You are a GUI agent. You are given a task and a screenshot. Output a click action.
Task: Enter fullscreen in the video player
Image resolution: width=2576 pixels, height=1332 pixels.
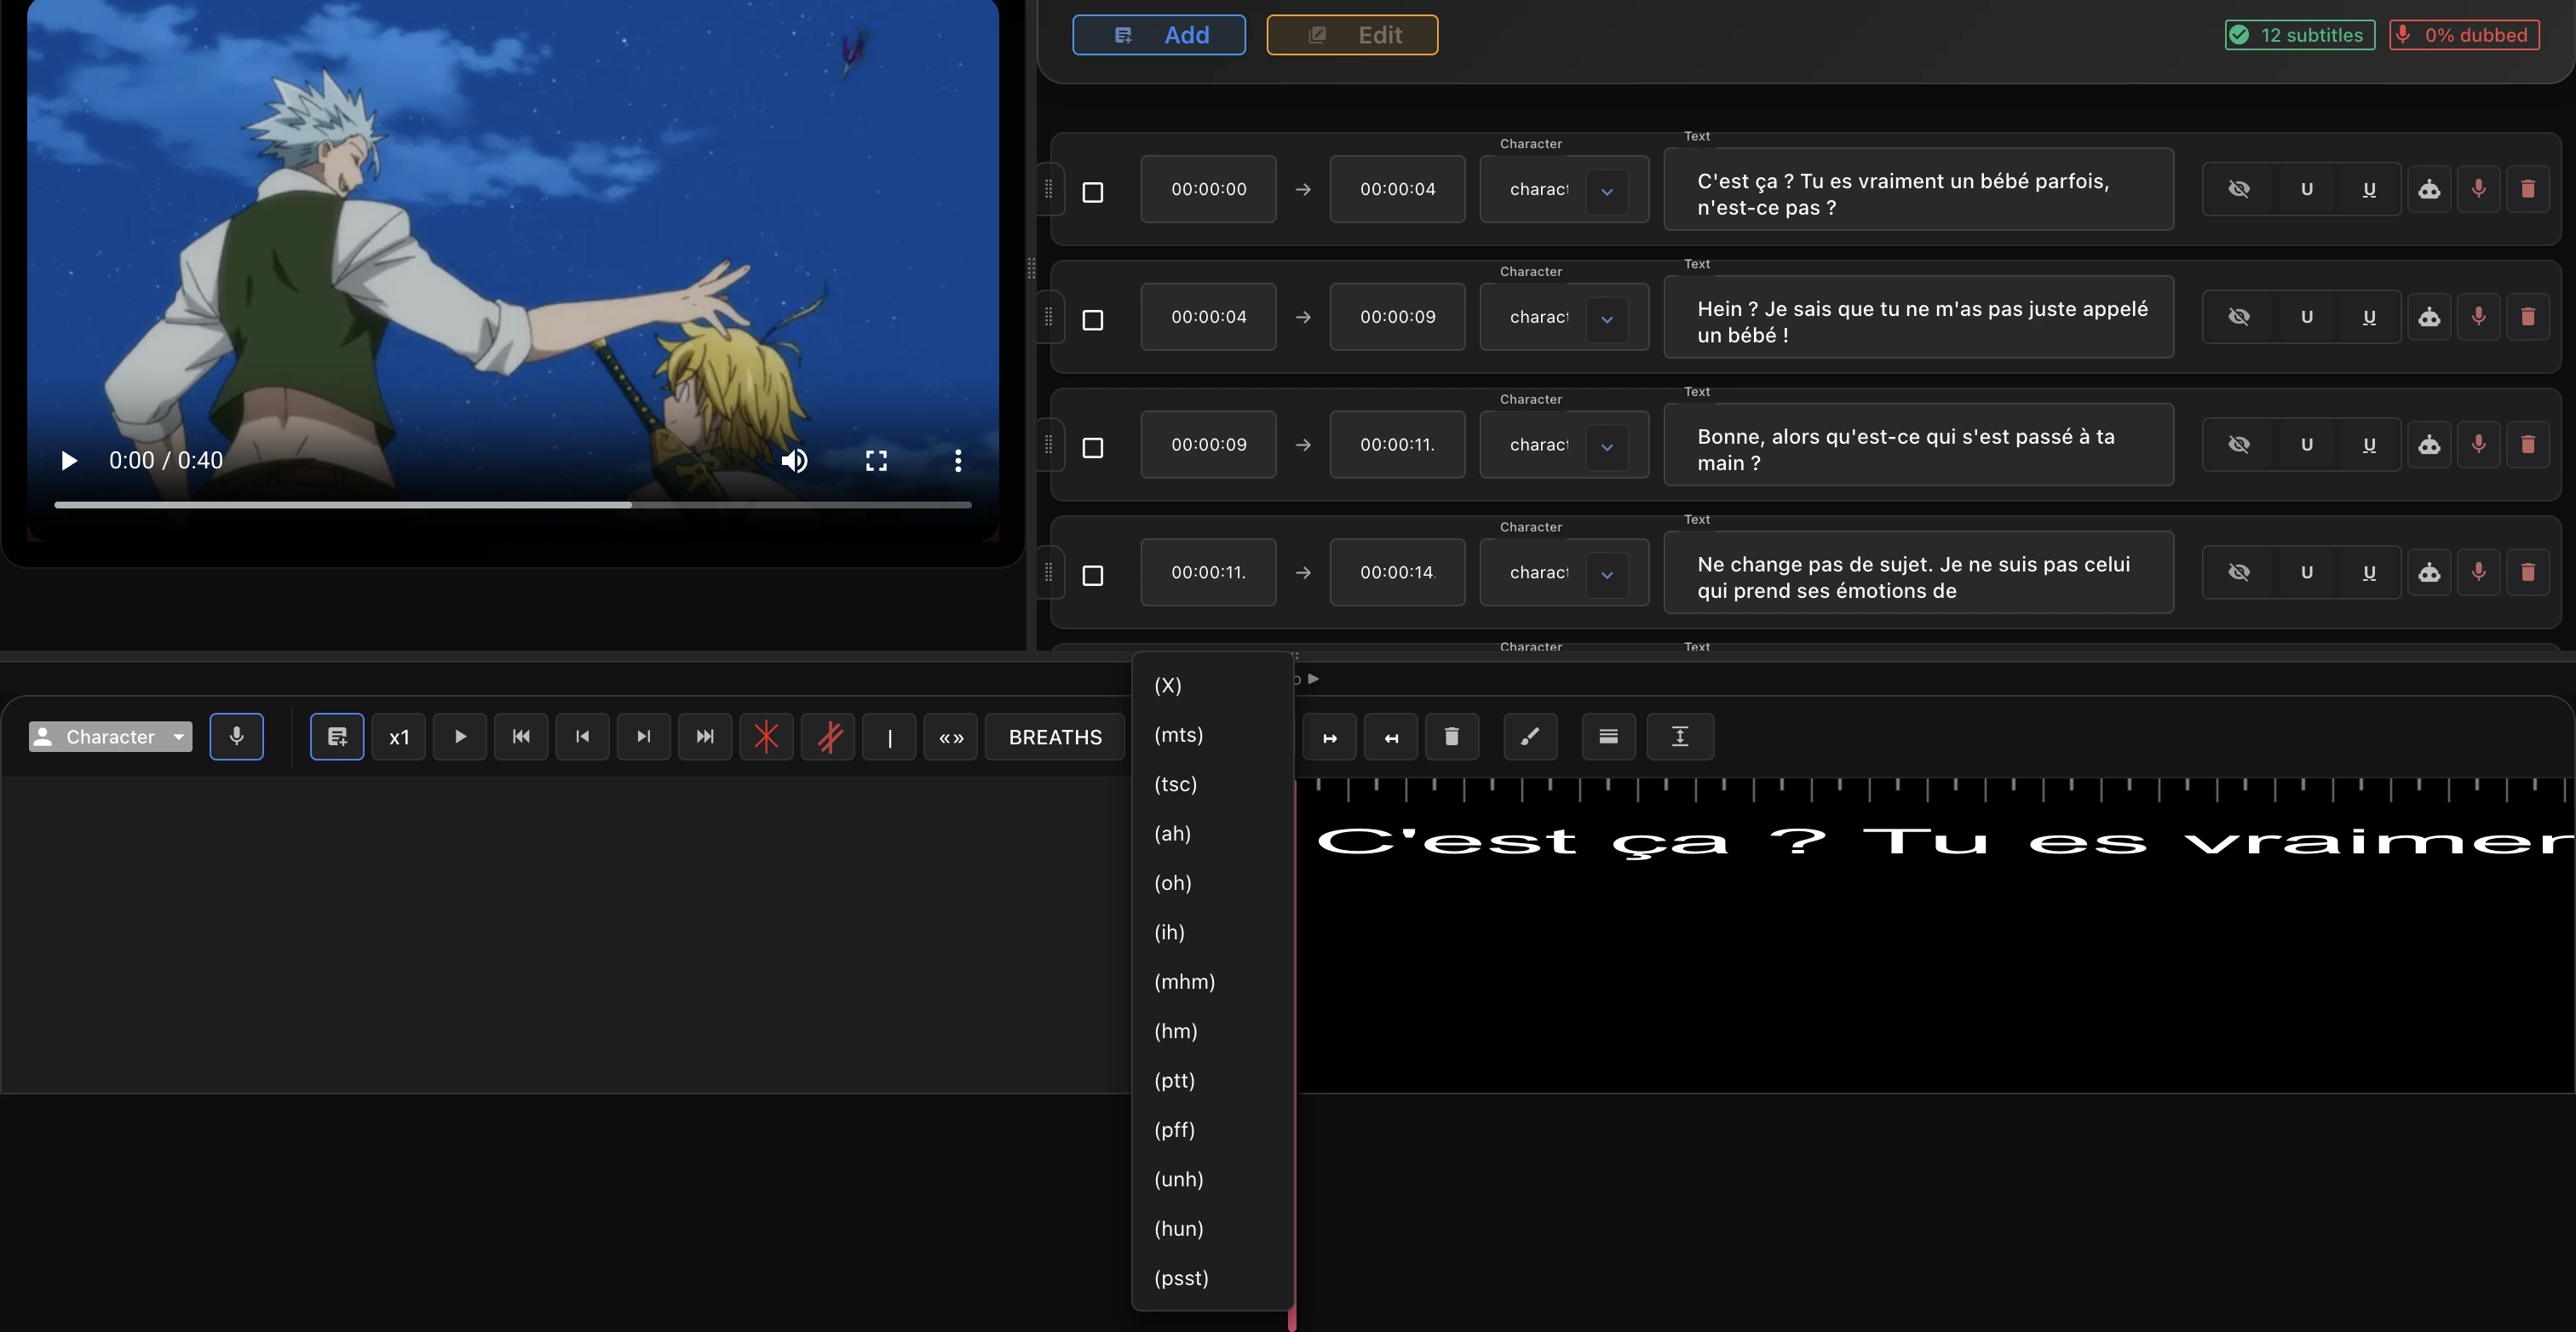(876, 461)
